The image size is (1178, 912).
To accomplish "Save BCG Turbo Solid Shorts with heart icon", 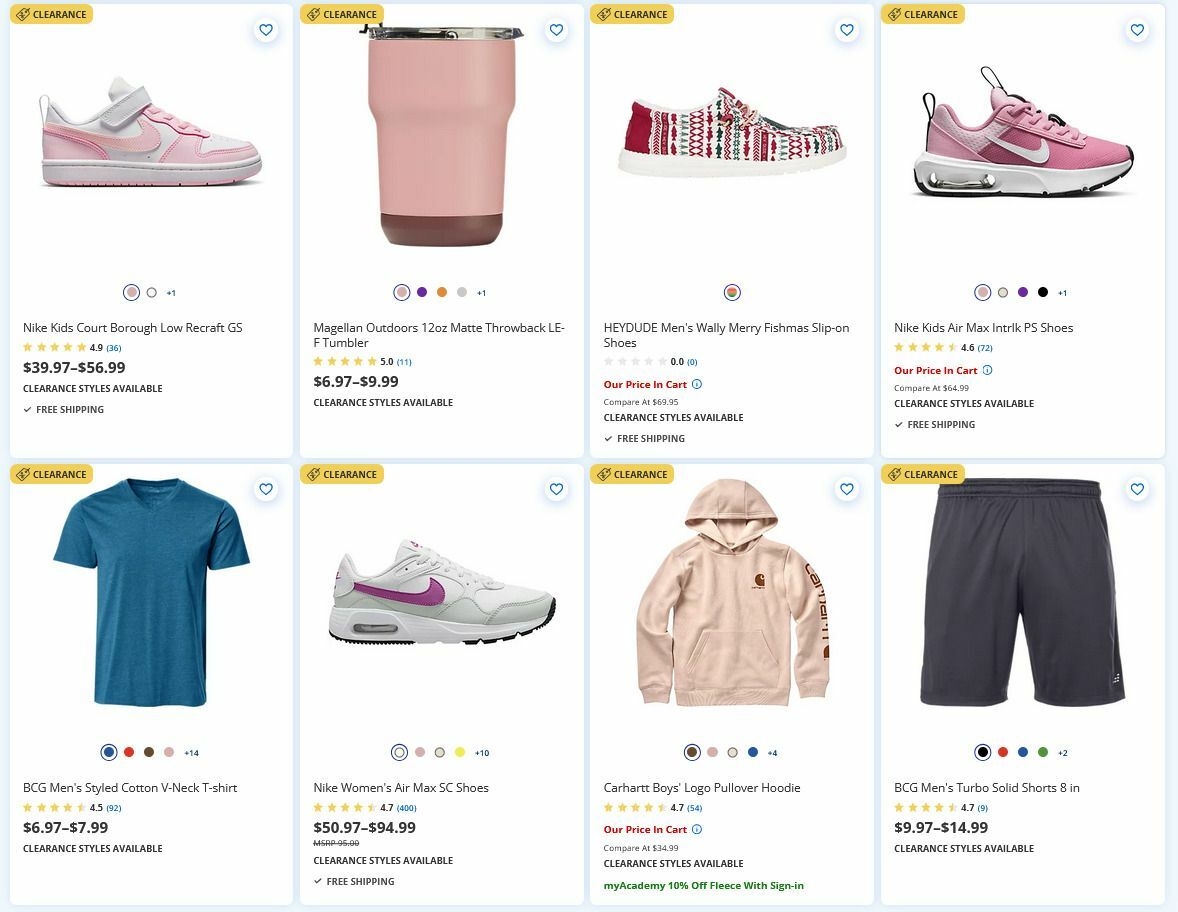I will pyautogui.click(x=1137, y=489).
